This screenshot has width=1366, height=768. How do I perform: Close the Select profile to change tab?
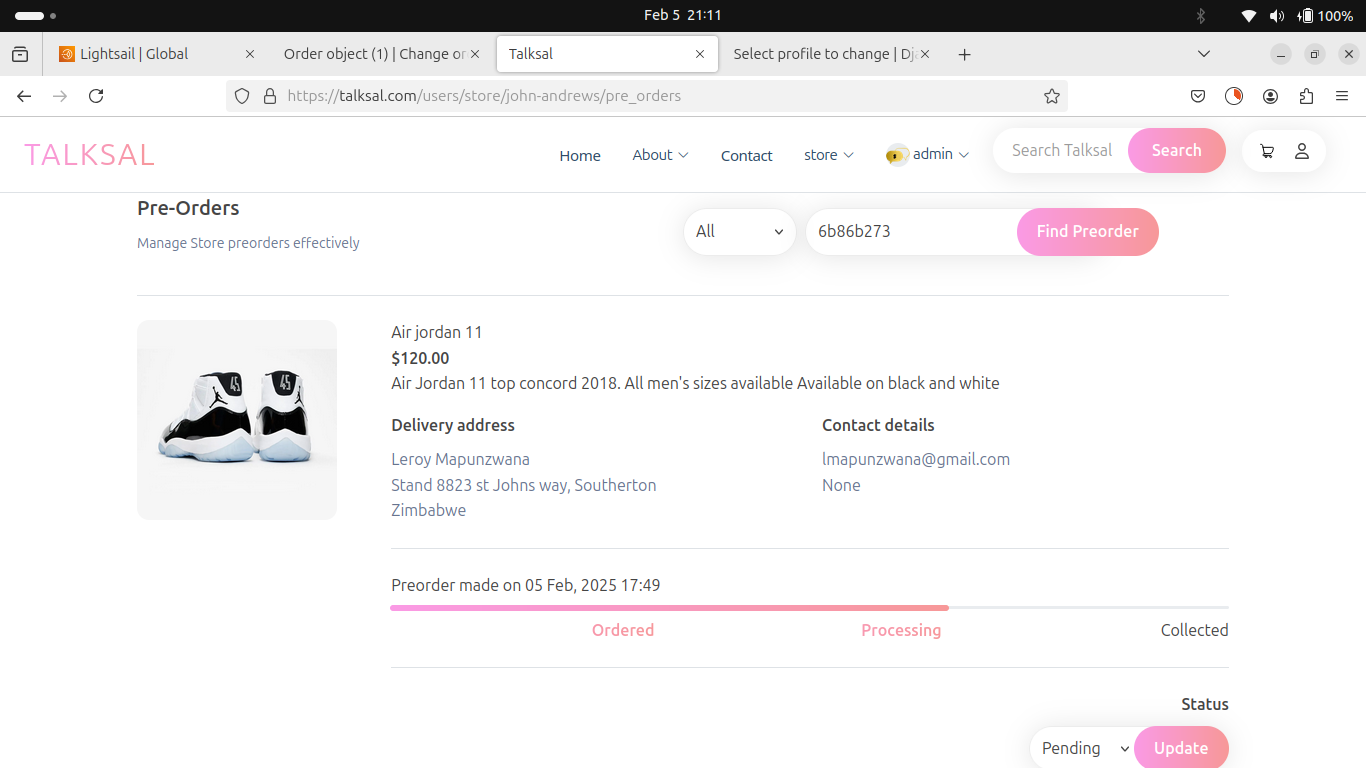925,54
